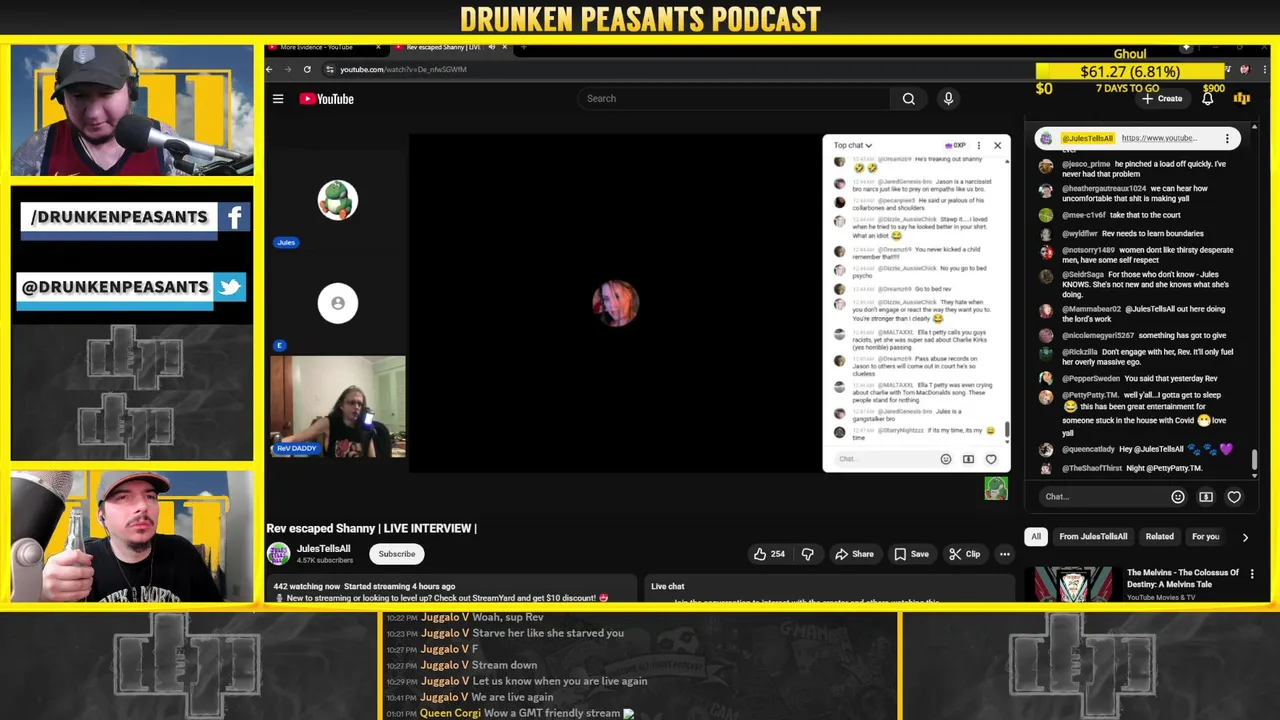Go back in the browser
Image resolution: width=1280 pixels, height=720 pixels.
point(270,69)
